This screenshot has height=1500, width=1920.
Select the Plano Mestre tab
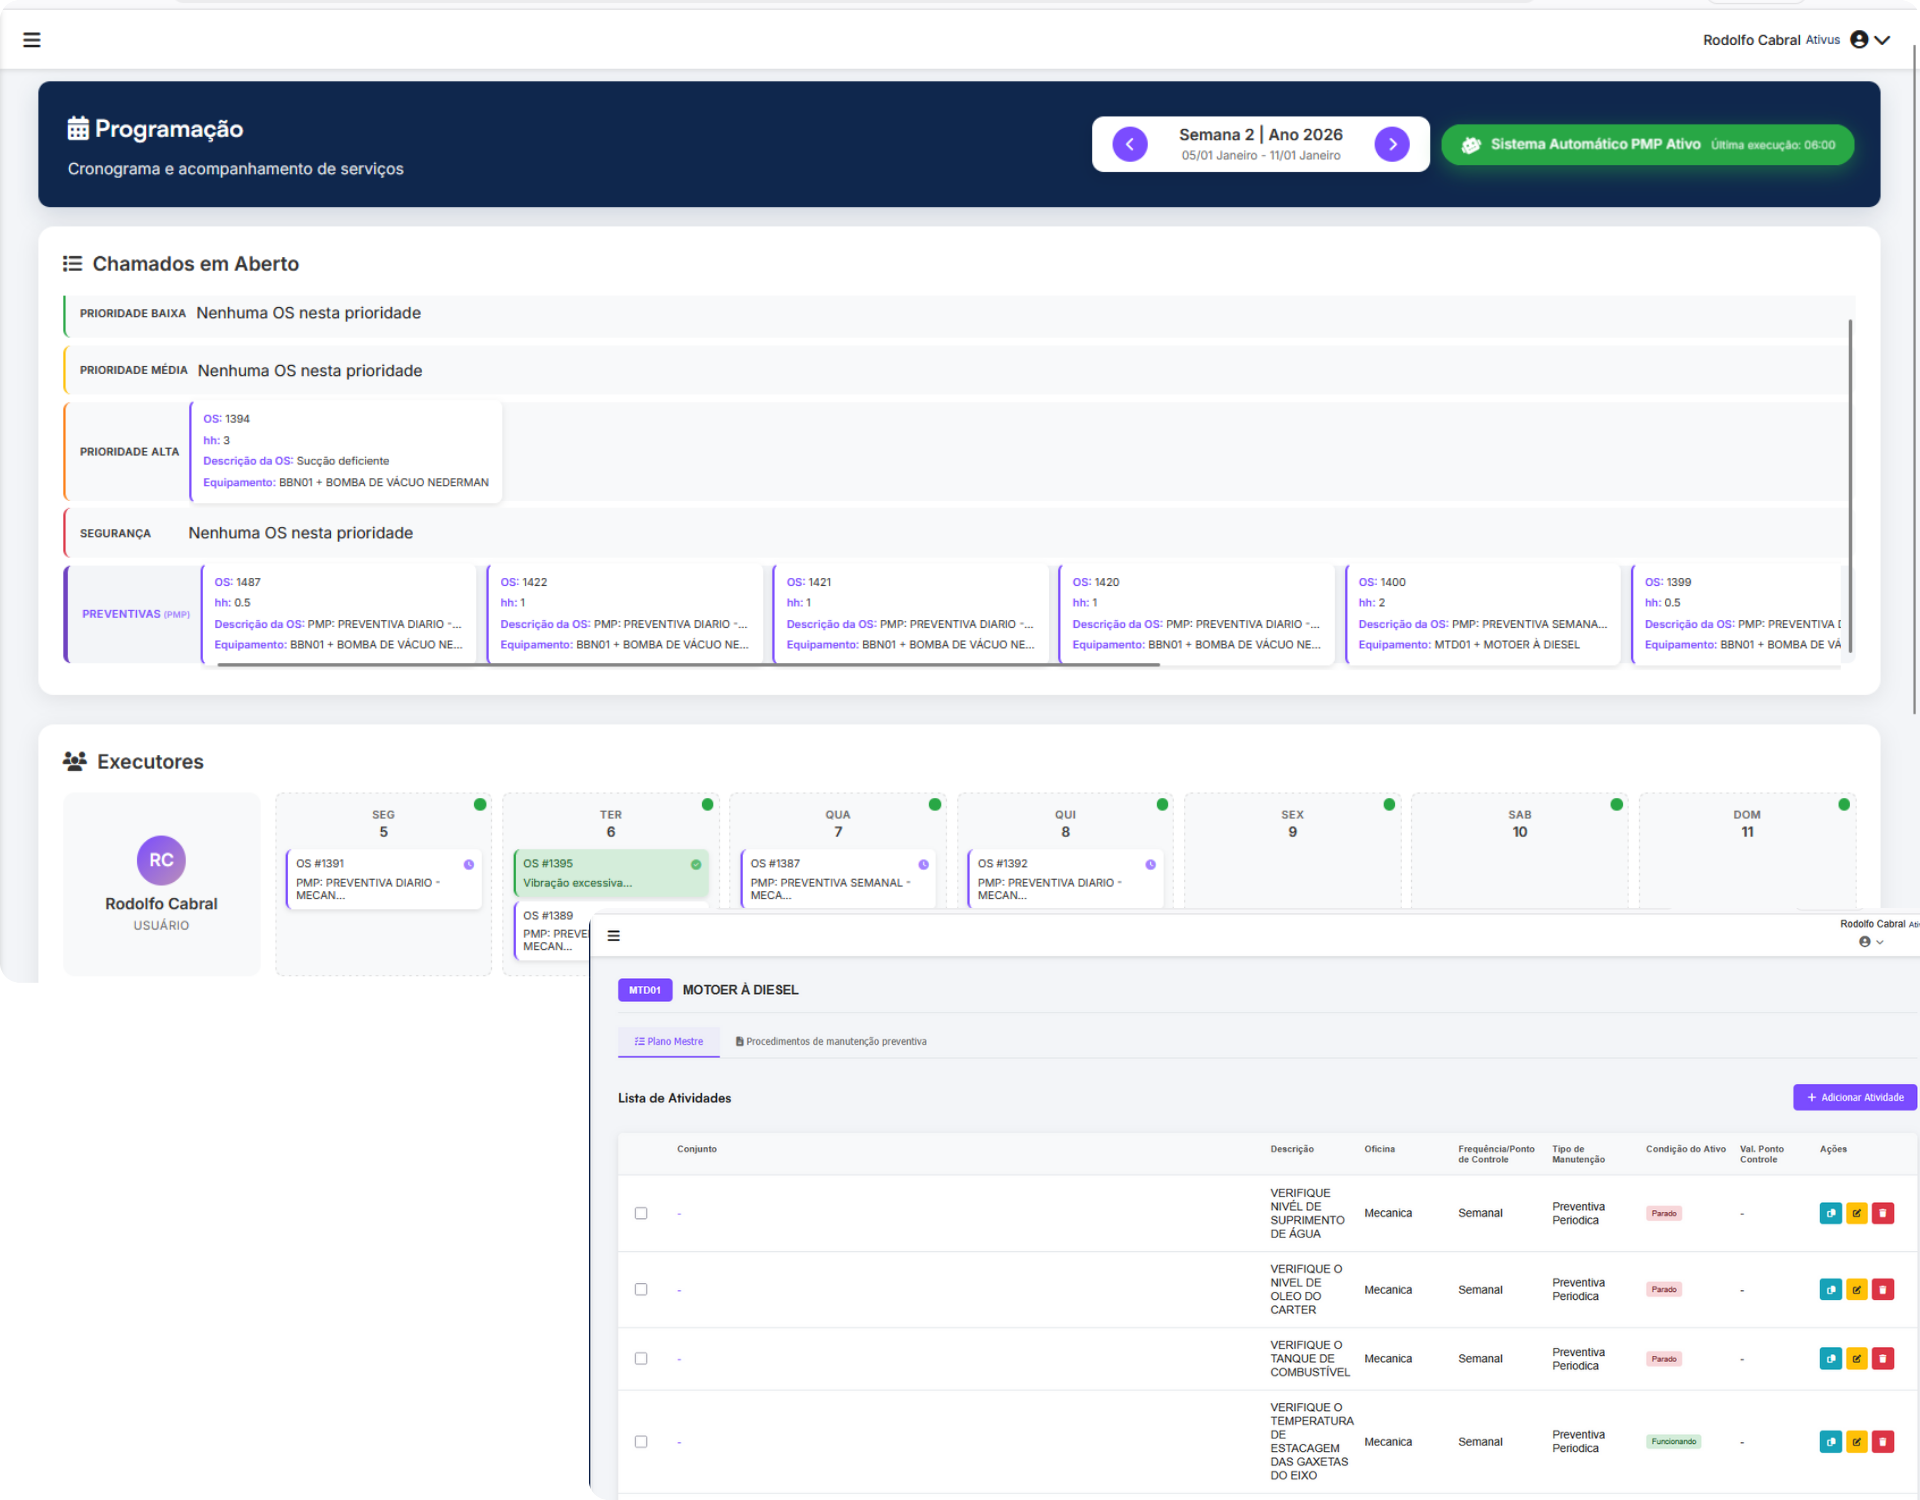click(668, 1041)
